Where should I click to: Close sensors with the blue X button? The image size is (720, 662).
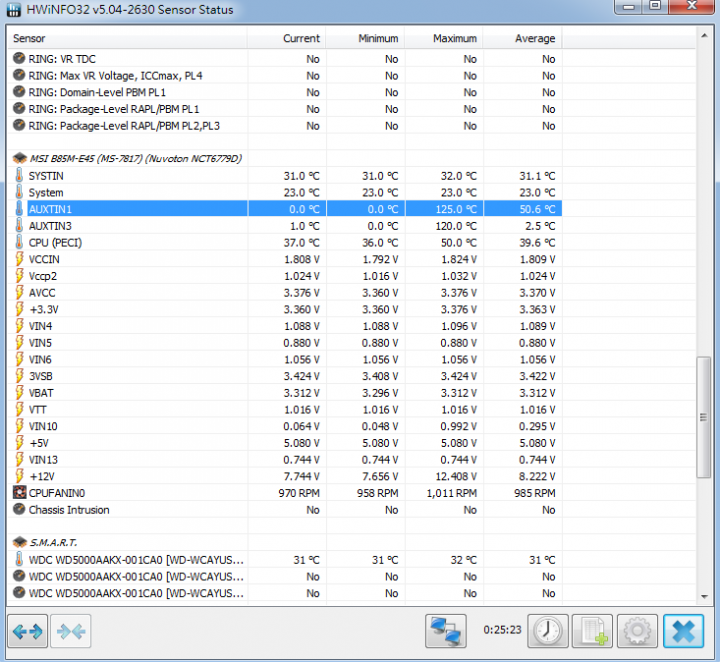pos(683,631)
